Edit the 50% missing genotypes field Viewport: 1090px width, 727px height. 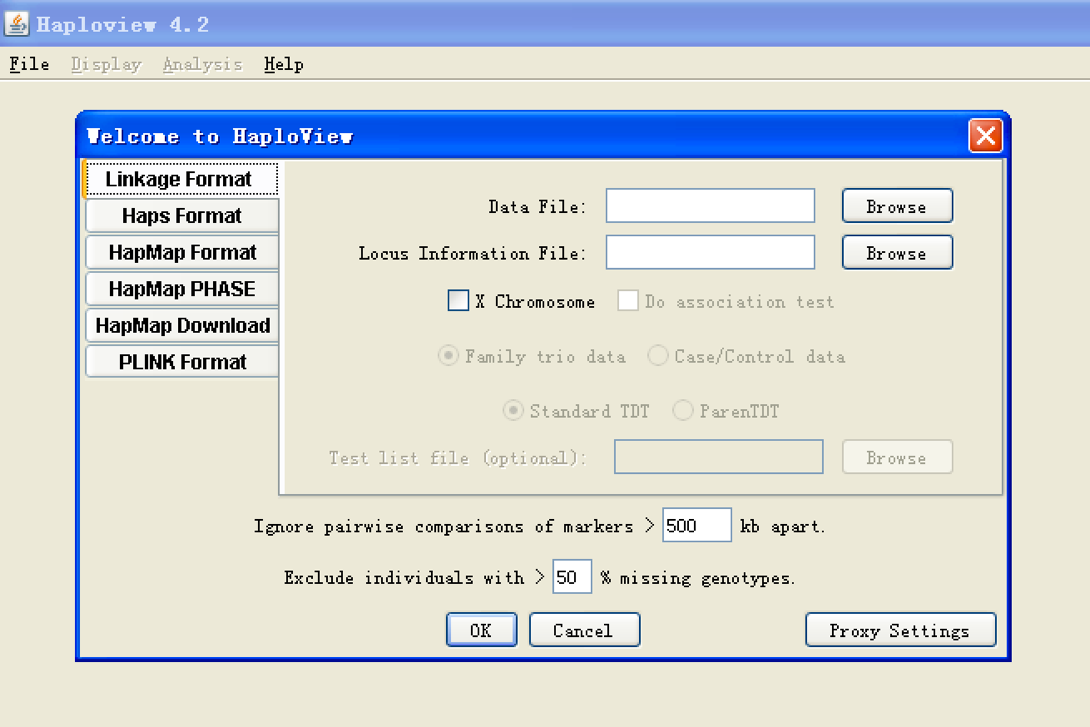coord(571,576)
